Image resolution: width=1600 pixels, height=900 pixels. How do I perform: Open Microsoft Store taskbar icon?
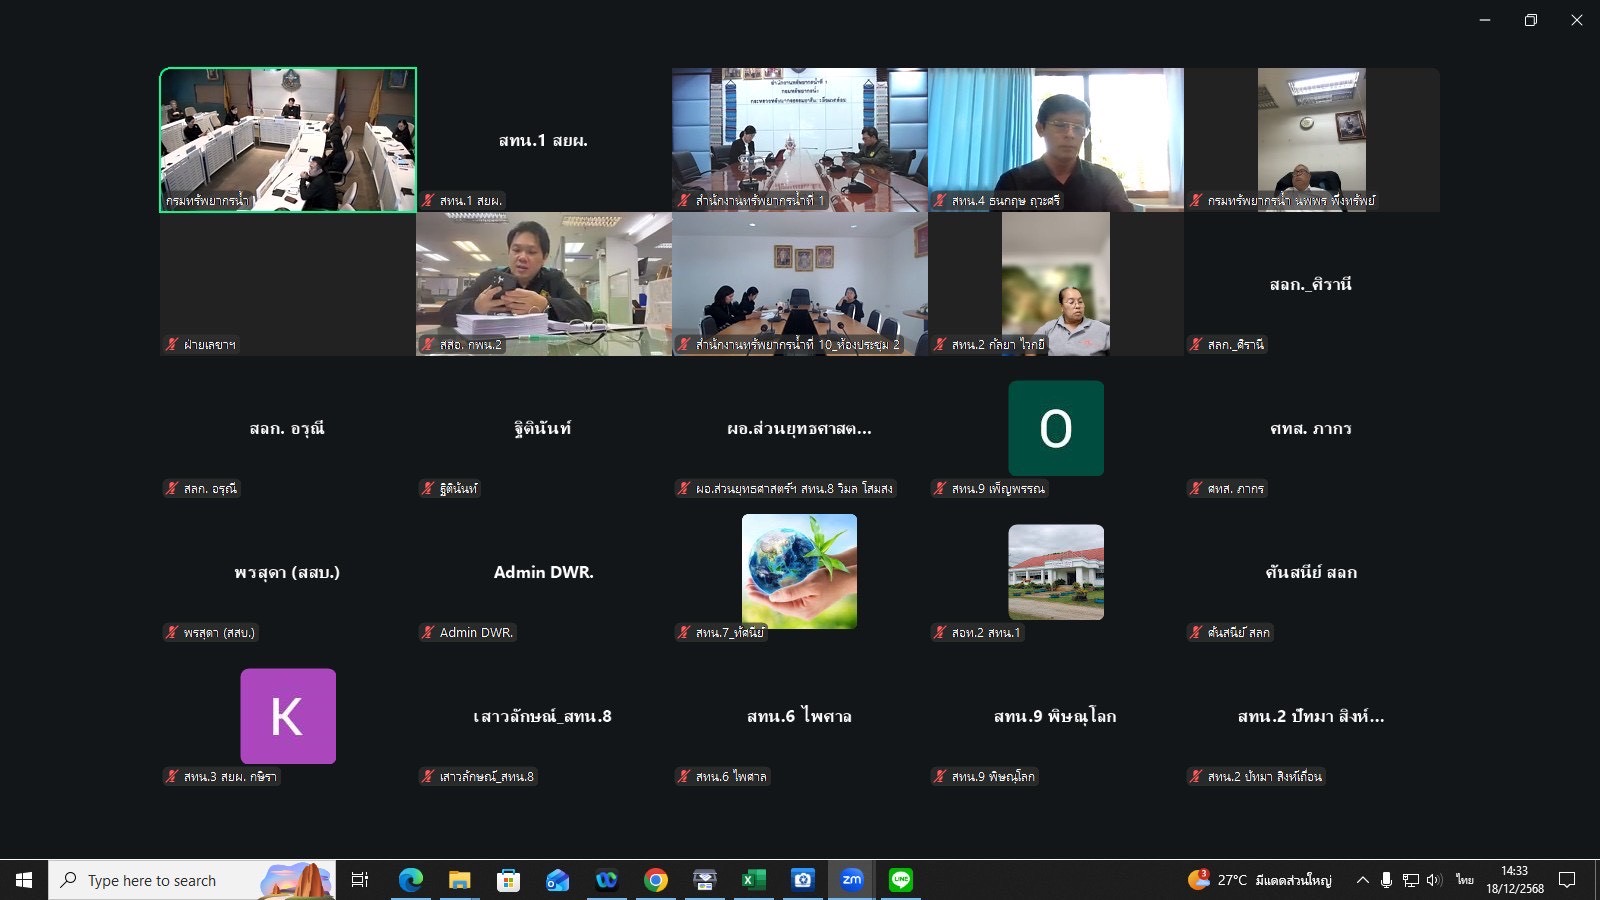(508, 880)
